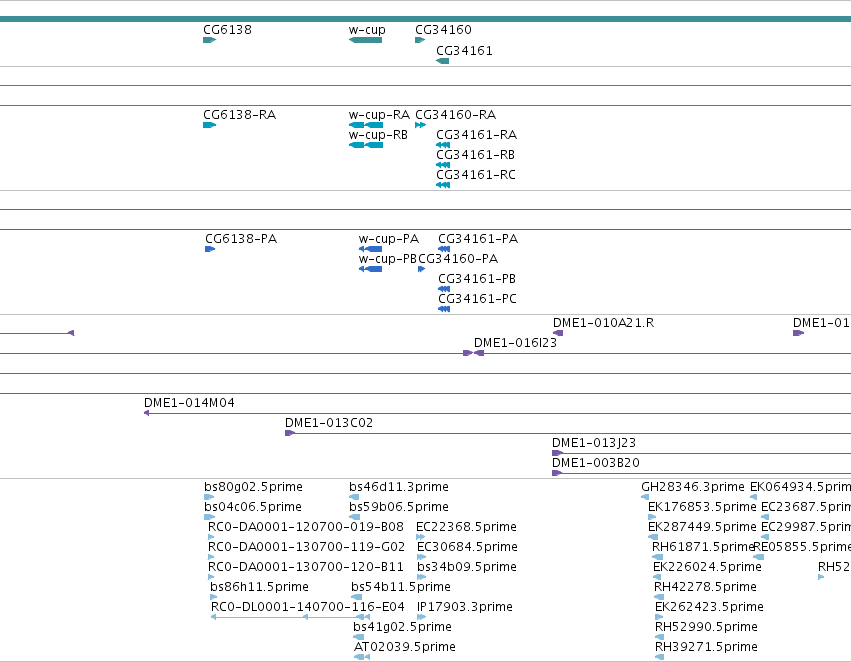
Task: Select the w-cup-RB transcript label
Action: [x=378, y=135]
